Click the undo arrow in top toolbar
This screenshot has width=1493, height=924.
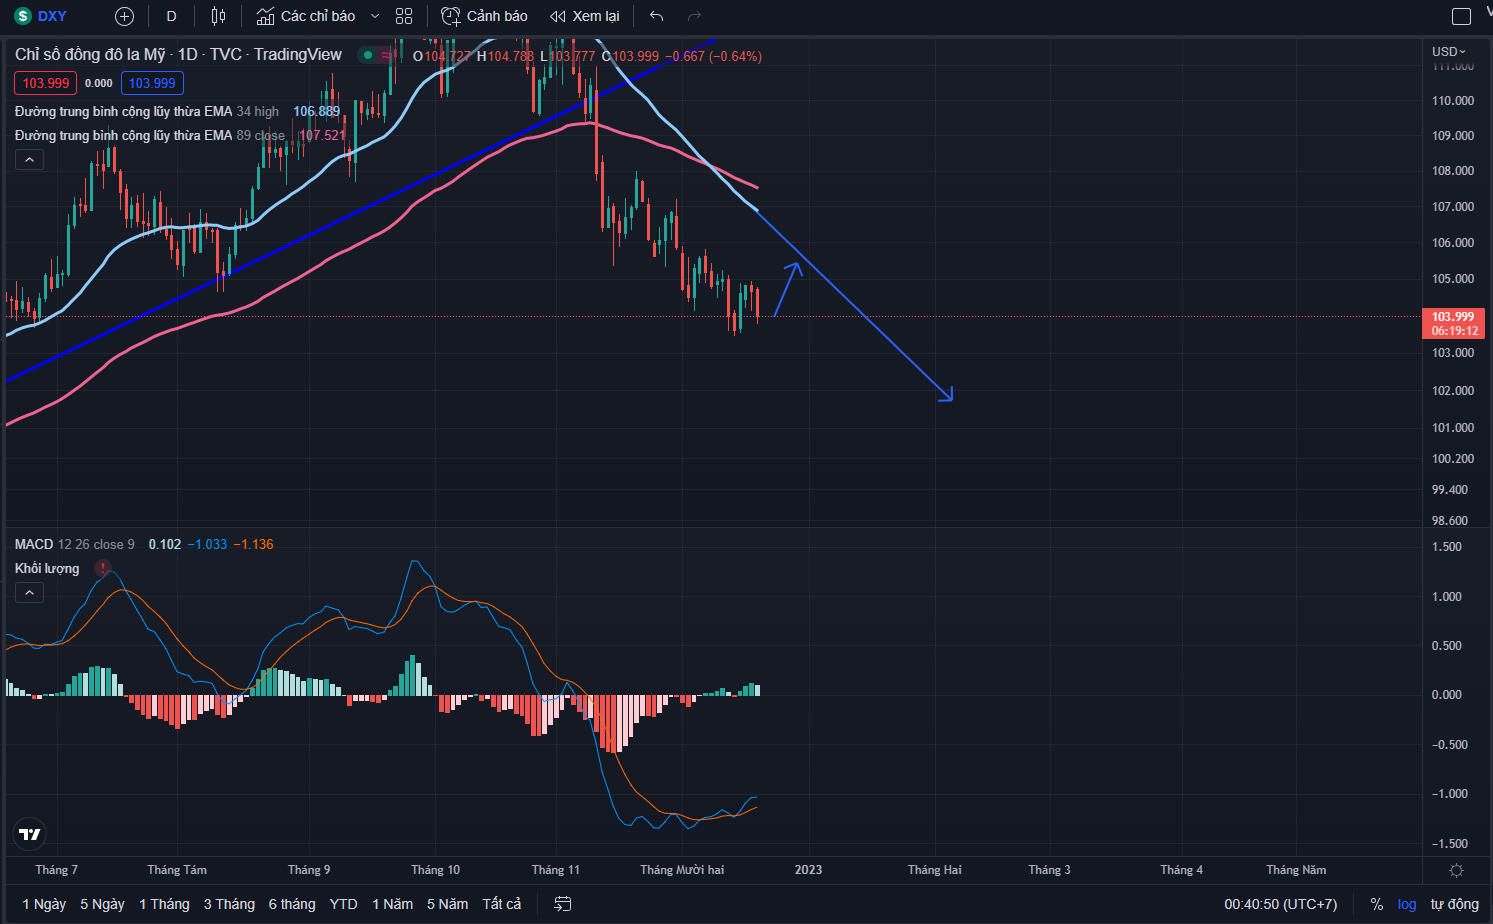(x=656, y=16)
